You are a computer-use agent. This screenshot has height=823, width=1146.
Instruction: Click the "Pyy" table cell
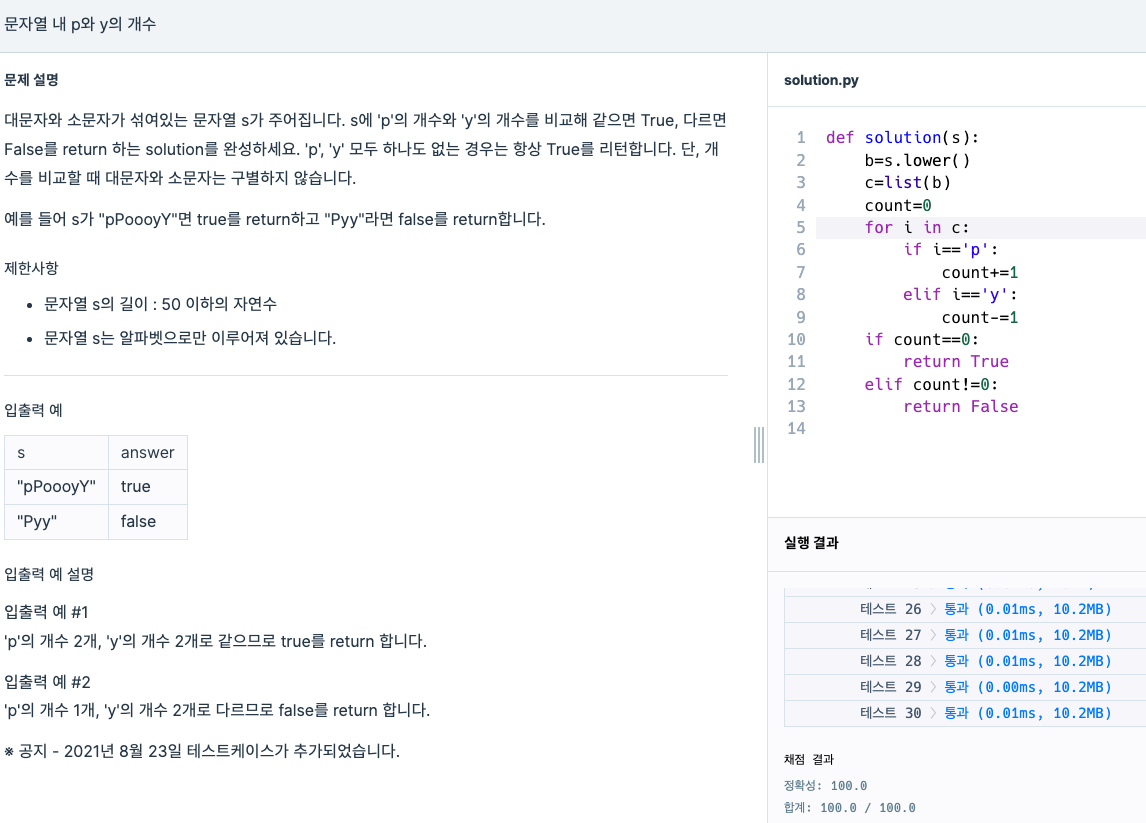(x=56, y=522)
